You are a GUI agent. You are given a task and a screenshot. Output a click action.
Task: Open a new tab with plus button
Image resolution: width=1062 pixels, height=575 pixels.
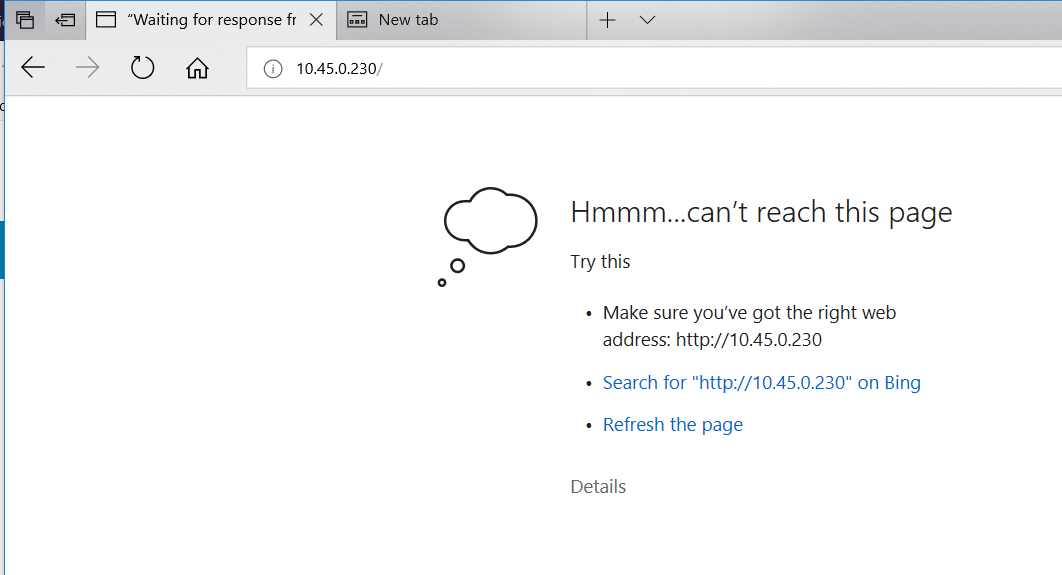608,20
